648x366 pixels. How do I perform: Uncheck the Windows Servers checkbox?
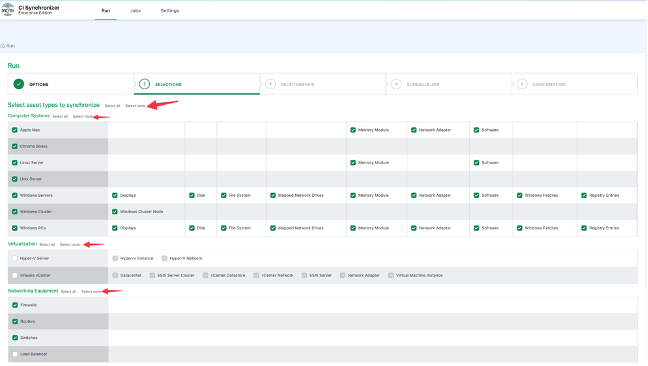tap(15, 195)
